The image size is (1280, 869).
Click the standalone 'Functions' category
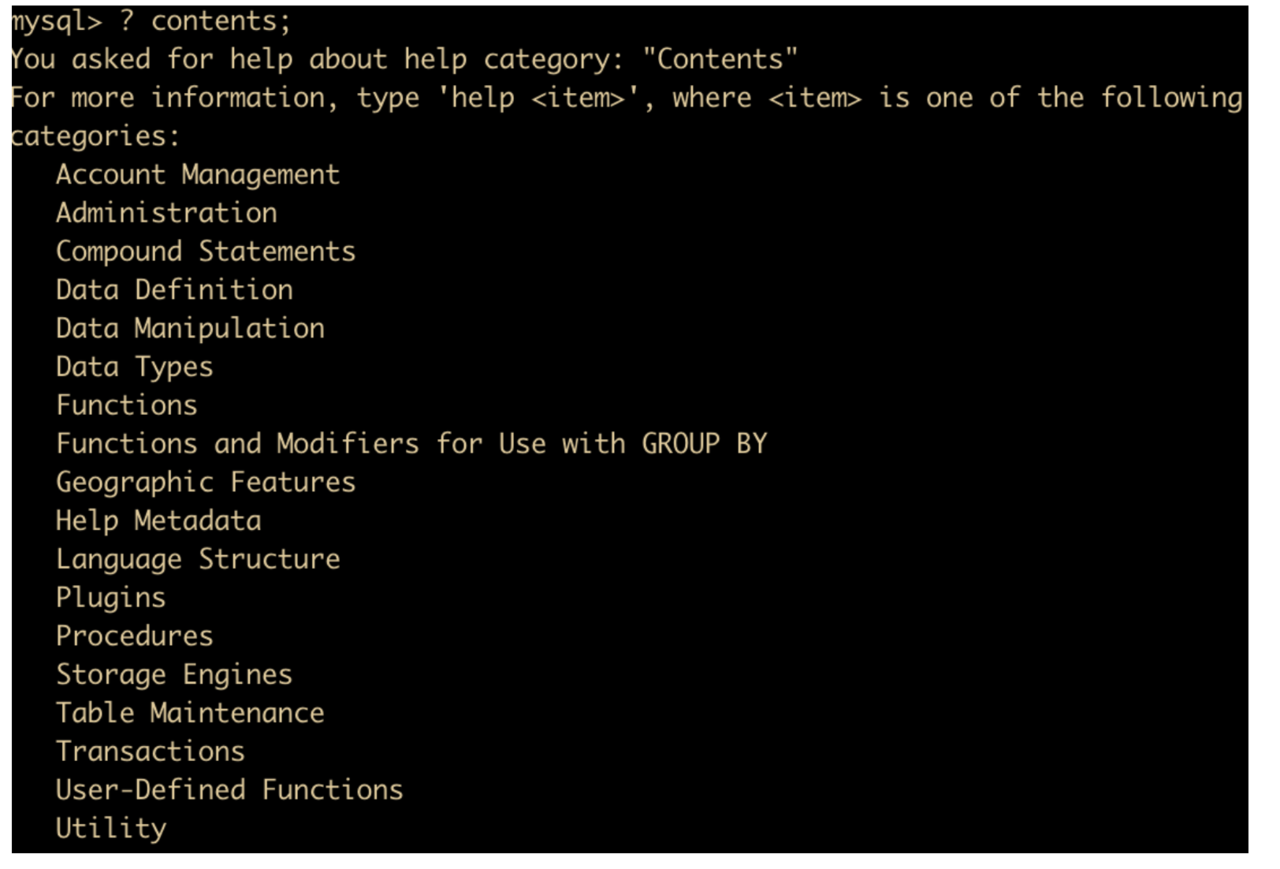pyautogui.click(x=127, y=405)
